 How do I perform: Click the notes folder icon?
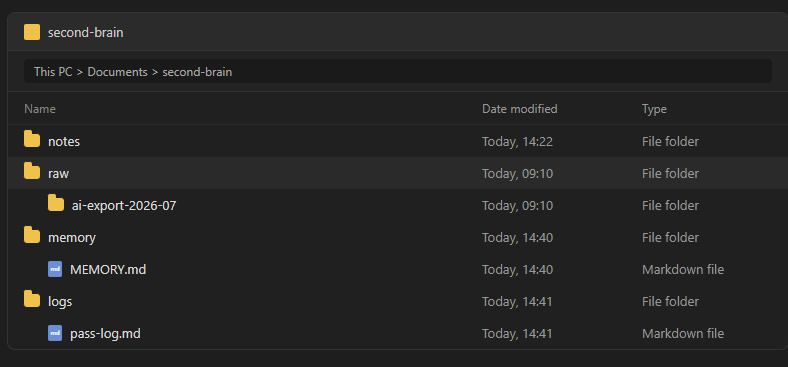tap(32, 140)
